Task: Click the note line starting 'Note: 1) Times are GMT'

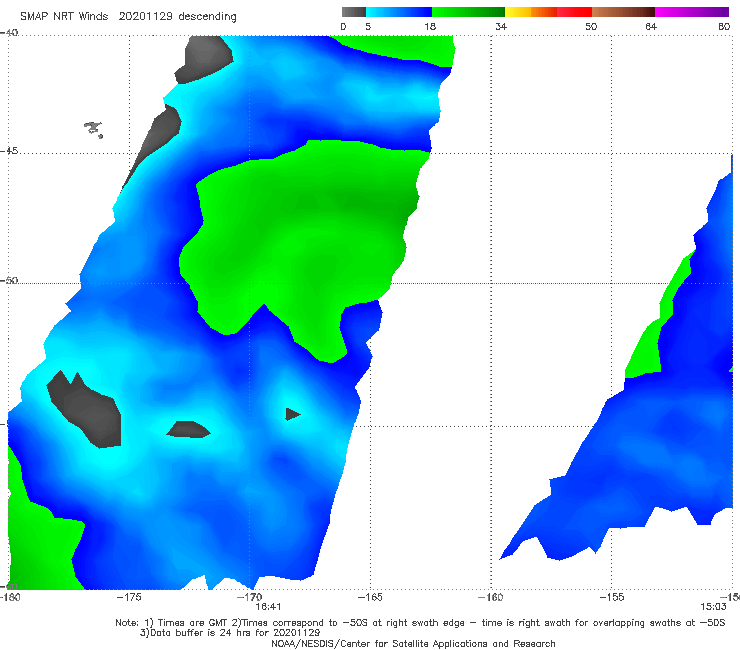Action: [420, 623]
